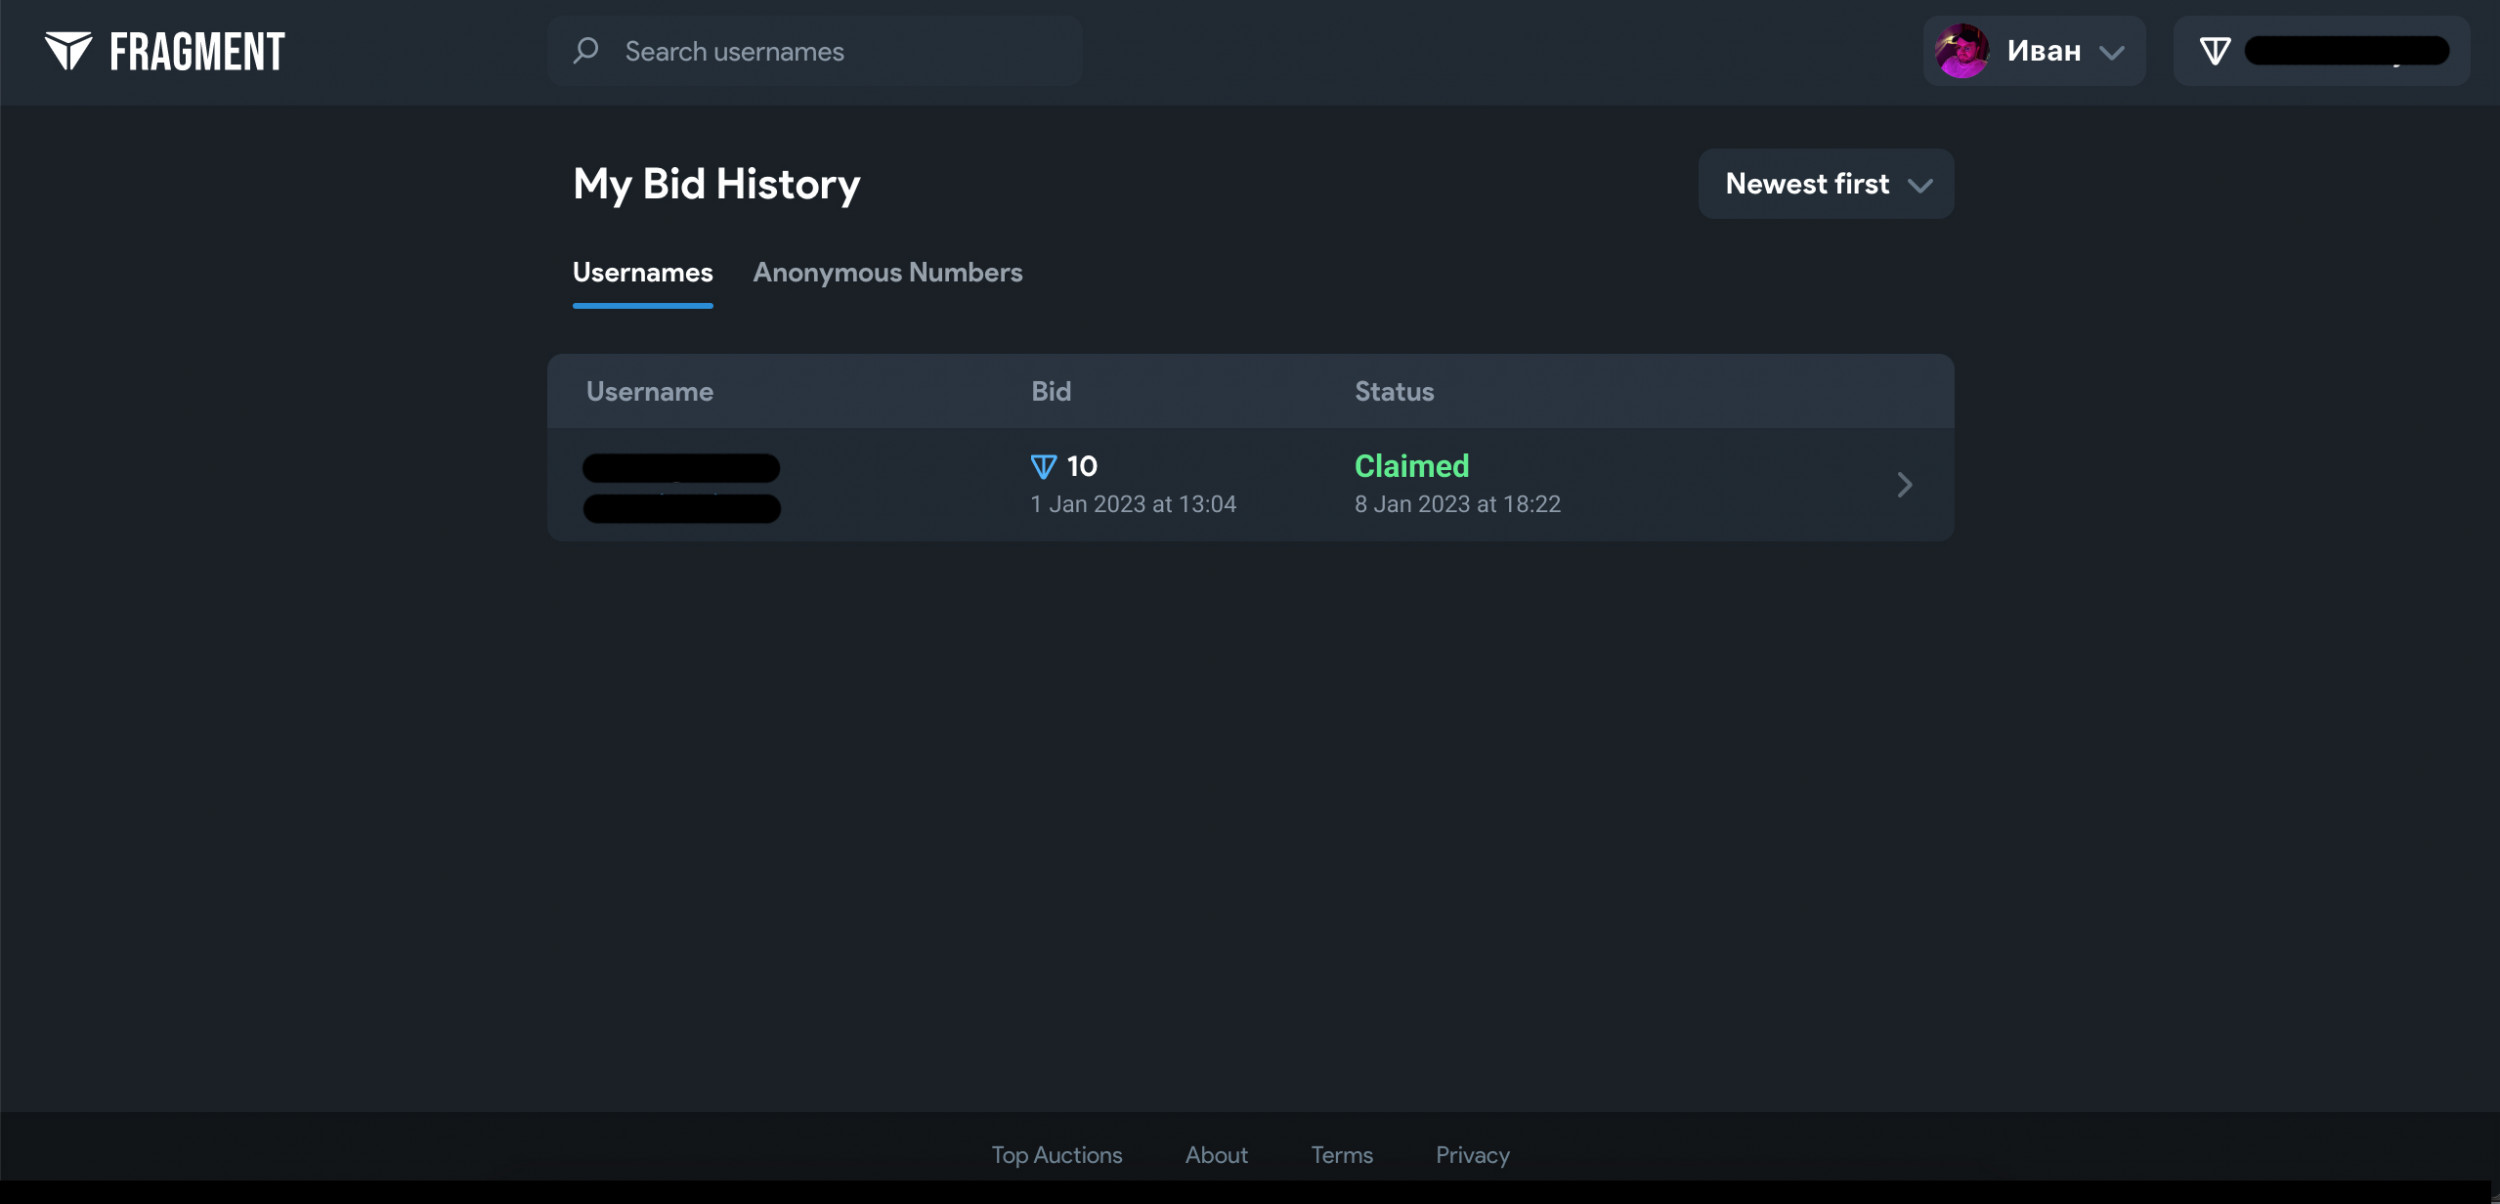Open the Privacy footer link

point(1472,1155)
